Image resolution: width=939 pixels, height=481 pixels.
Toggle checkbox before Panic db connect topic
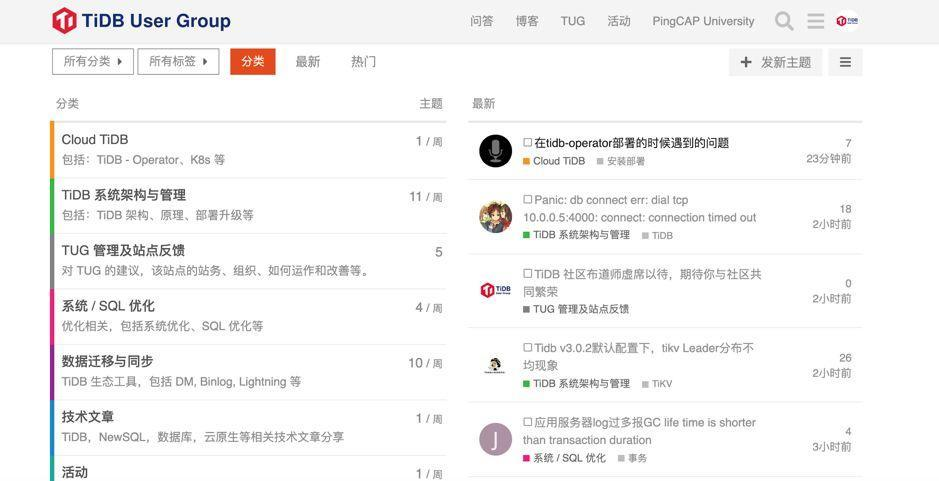pos(528,199)
